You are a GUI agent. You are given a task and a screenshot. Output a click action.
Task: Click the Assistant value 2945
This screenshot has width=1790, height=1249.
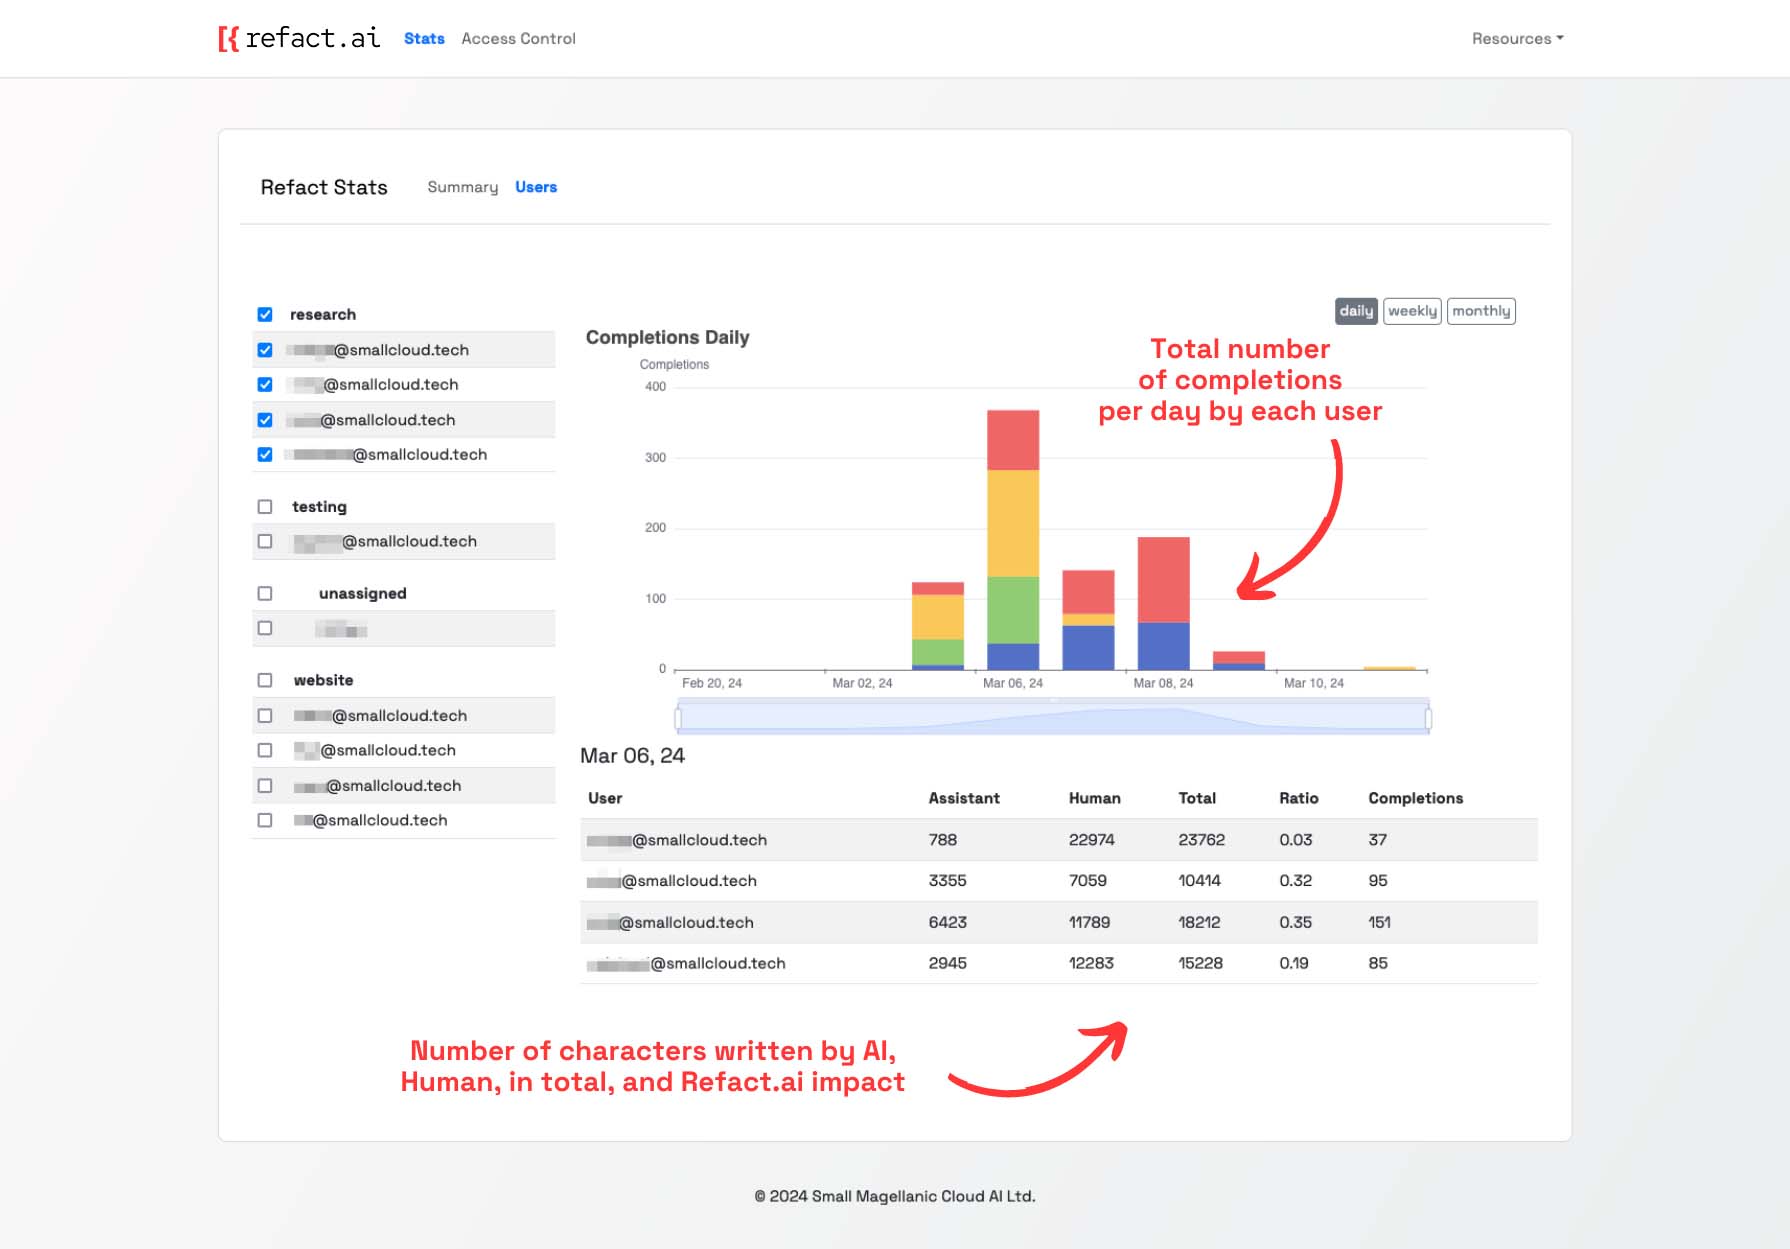947,963
